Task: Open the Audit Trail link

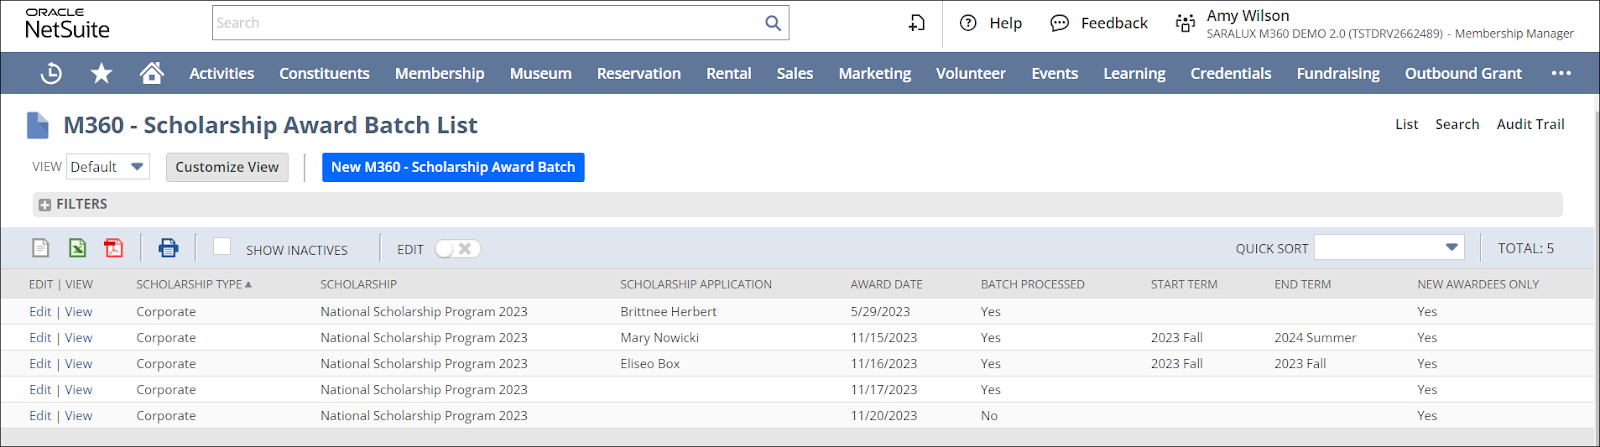Action: [1530, 124]
